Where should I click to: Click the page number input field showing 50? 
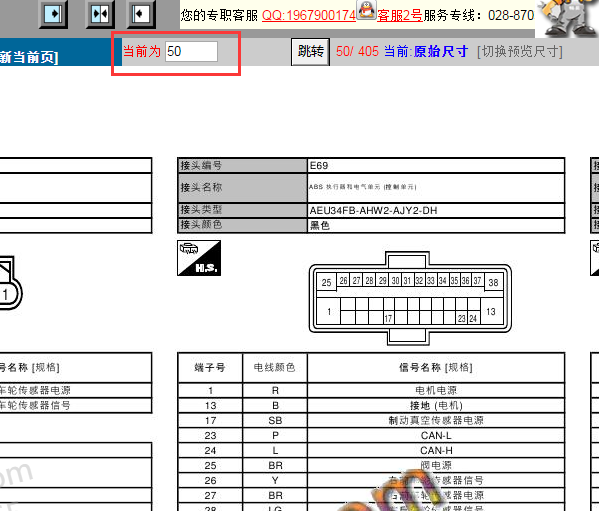191,52
